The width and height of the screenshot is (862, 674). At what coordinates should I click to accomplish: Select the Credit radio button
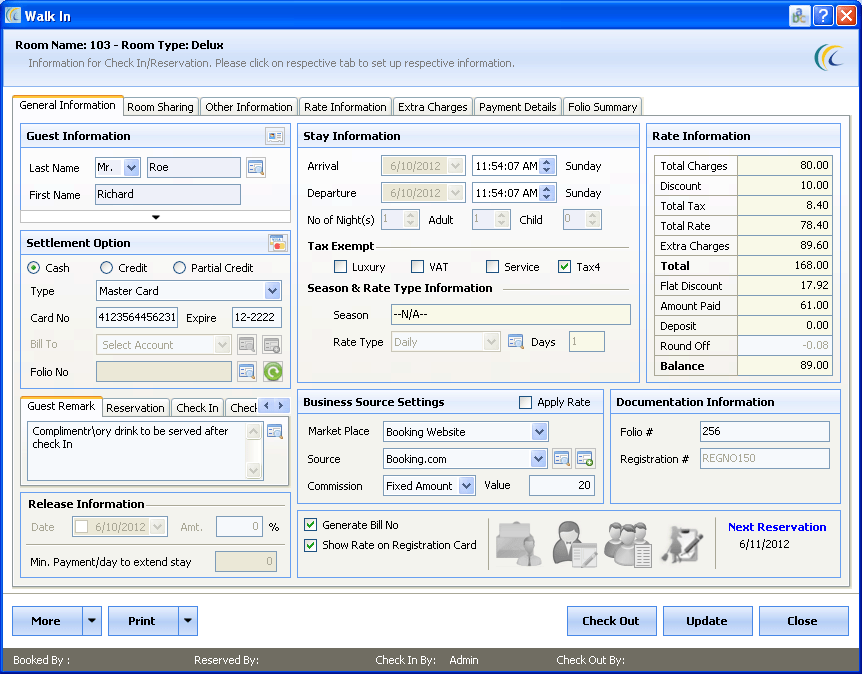(x=107, y=268)
